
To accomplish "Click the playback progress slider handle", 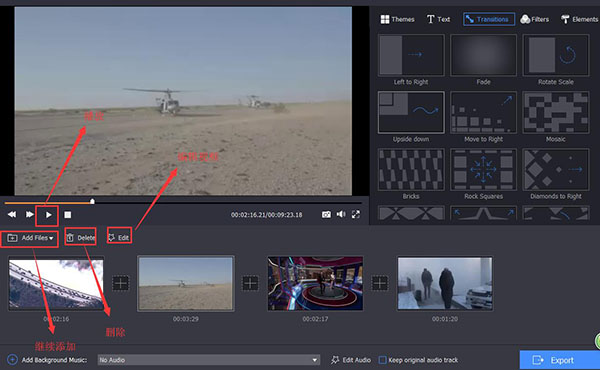I will click(x=92, y=201).
